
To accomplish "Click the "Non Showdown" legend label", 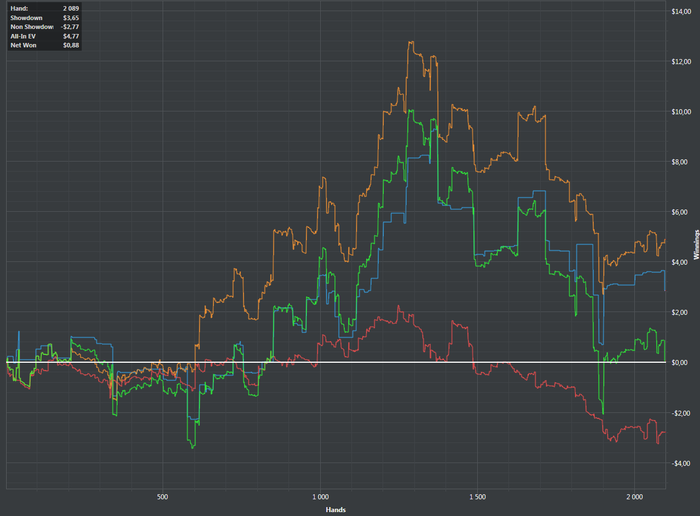I will click(32, 27).
